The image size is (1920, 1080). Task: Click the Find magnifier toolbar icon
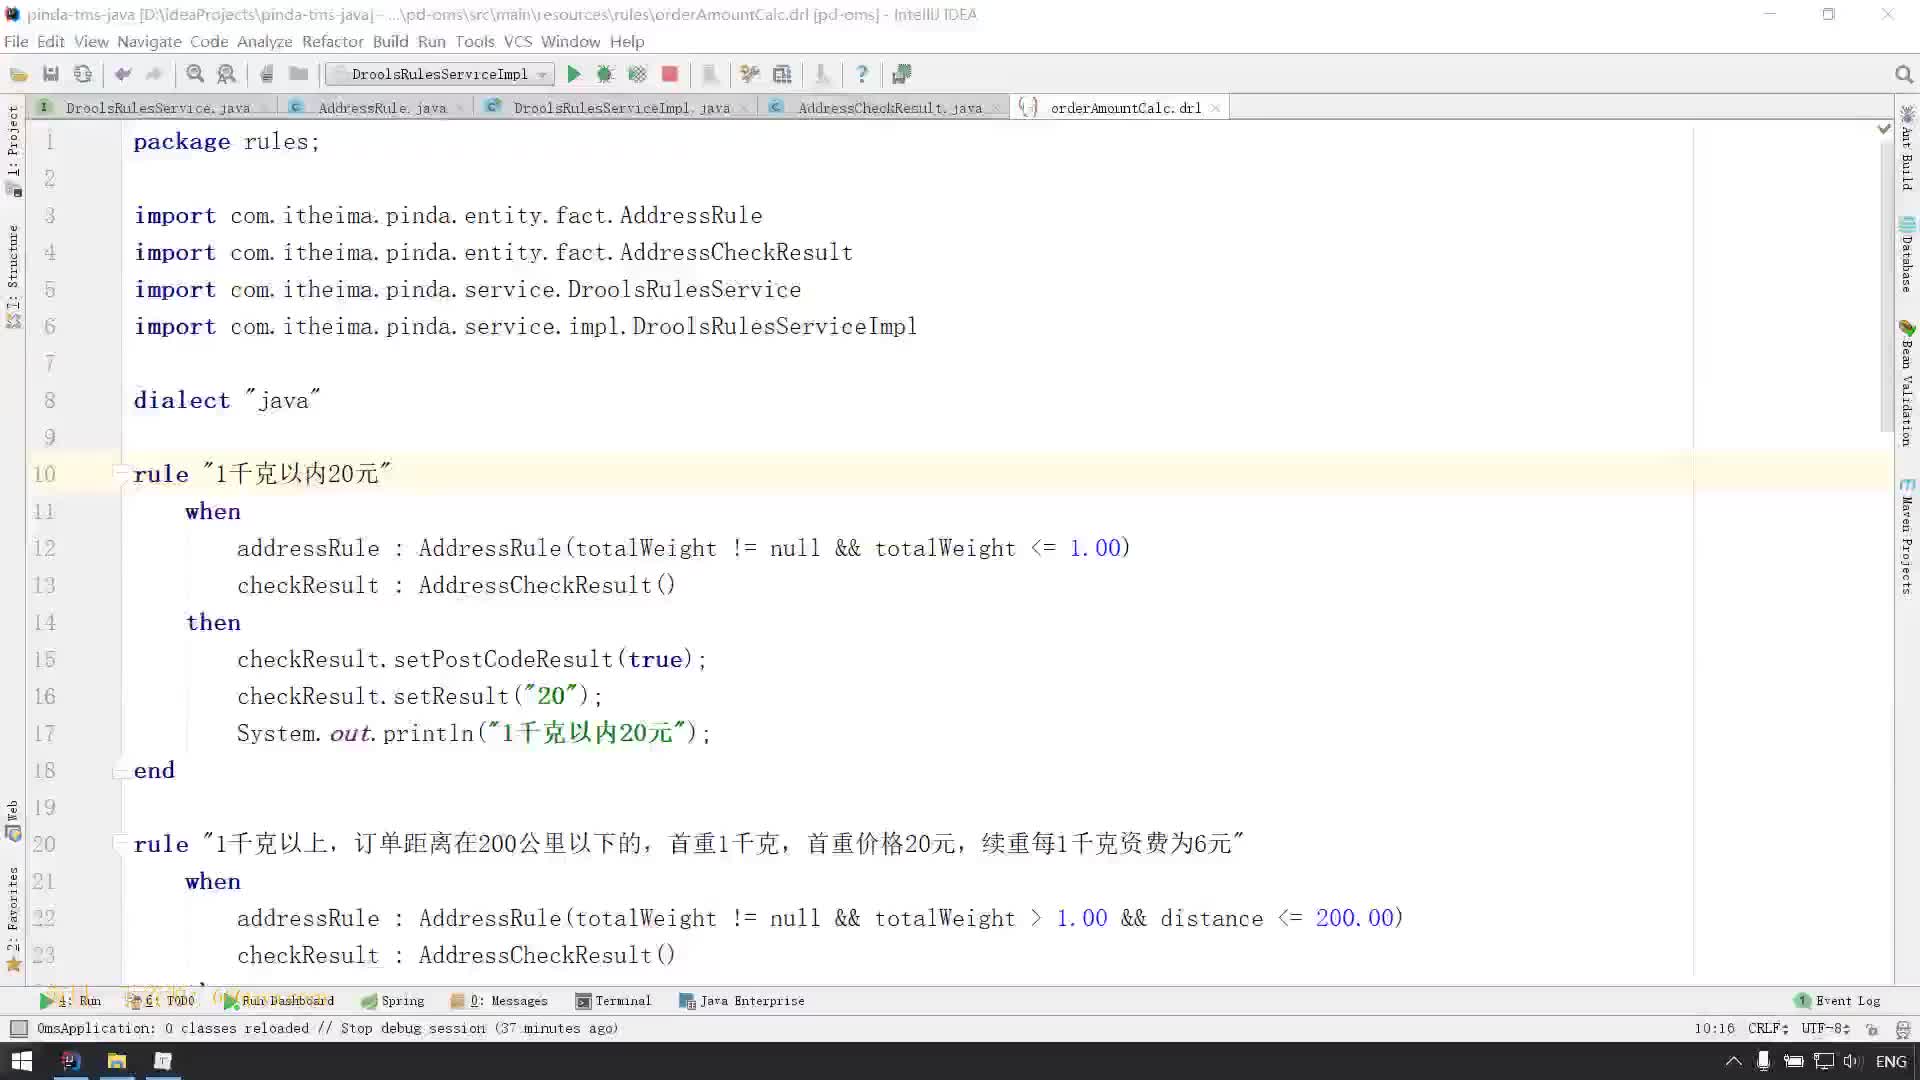(x=195, y=74)
